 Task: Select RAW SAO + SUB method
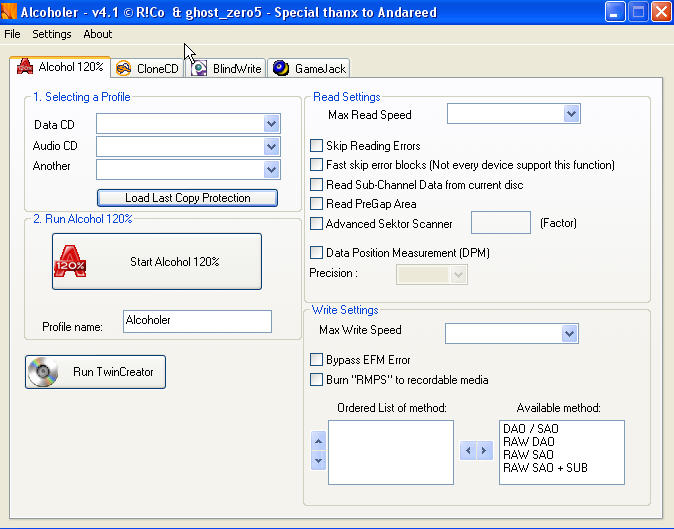click(x=545, y=468)
